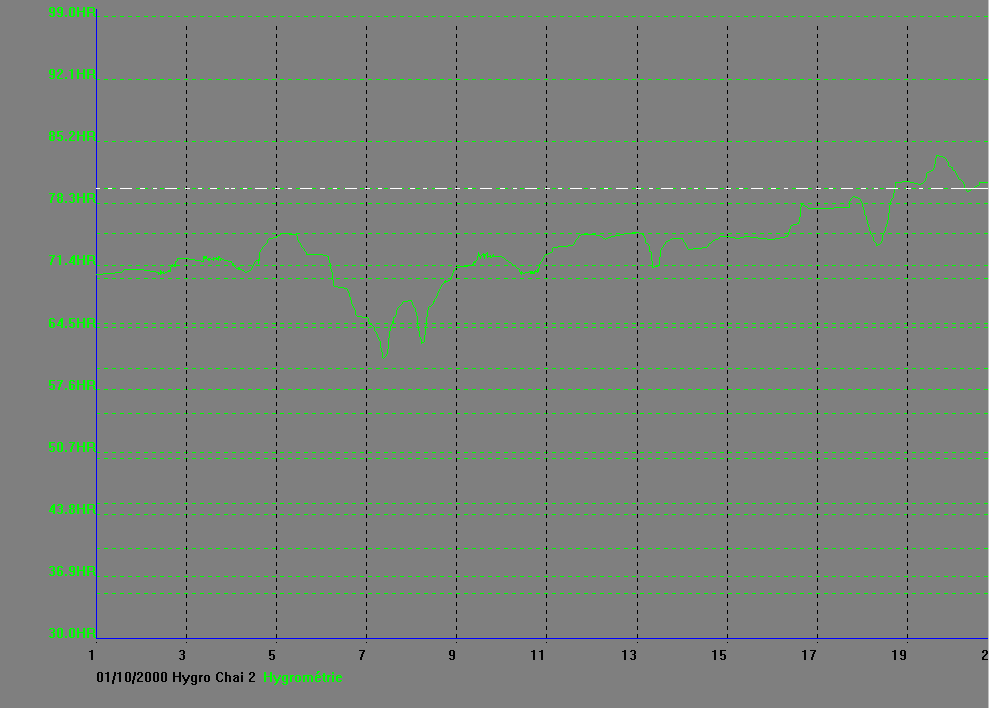Image resolution: width=990 pixels, height=708 pixels.
Task: Click the 36.9HR axis label
Action: pos(72,571)
